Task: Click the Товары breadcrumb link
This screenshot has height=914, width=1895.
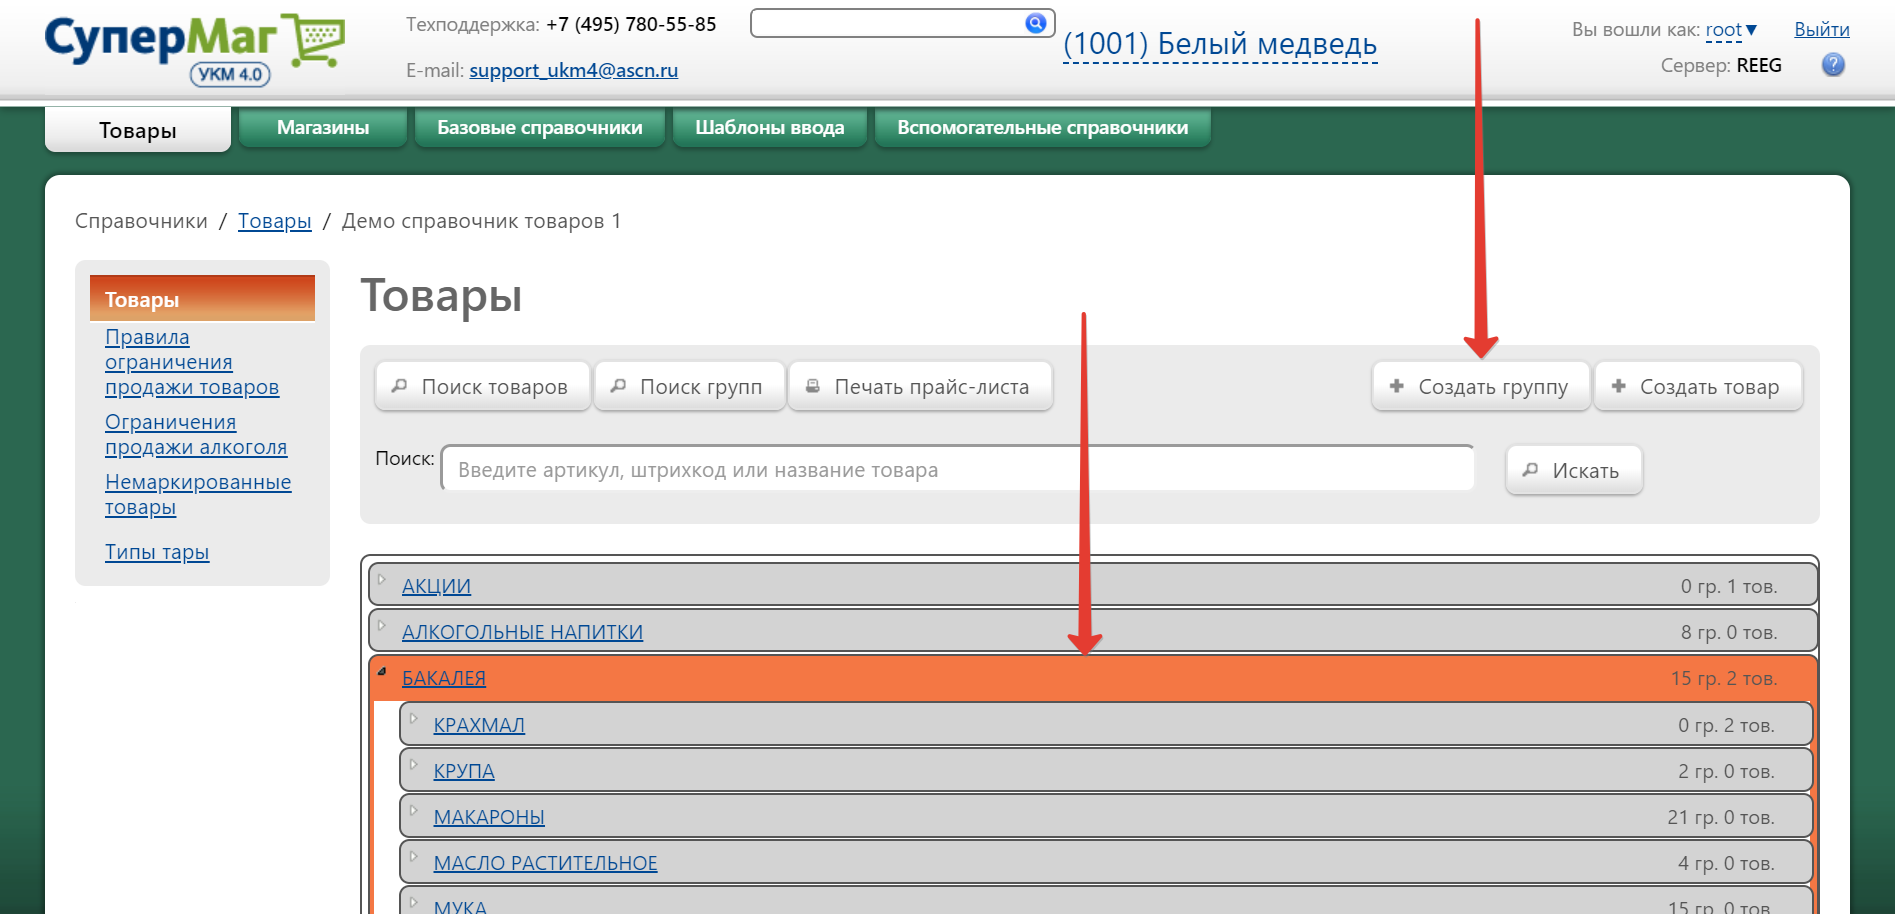Action: 275,221
